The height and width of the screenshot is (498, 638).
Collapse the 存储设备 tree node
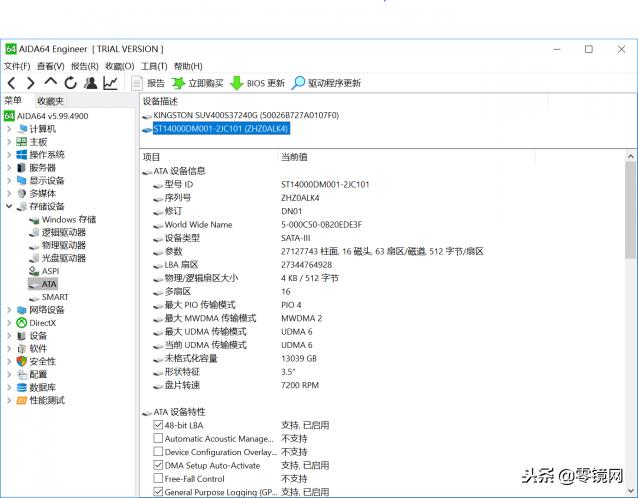(9, 206)
